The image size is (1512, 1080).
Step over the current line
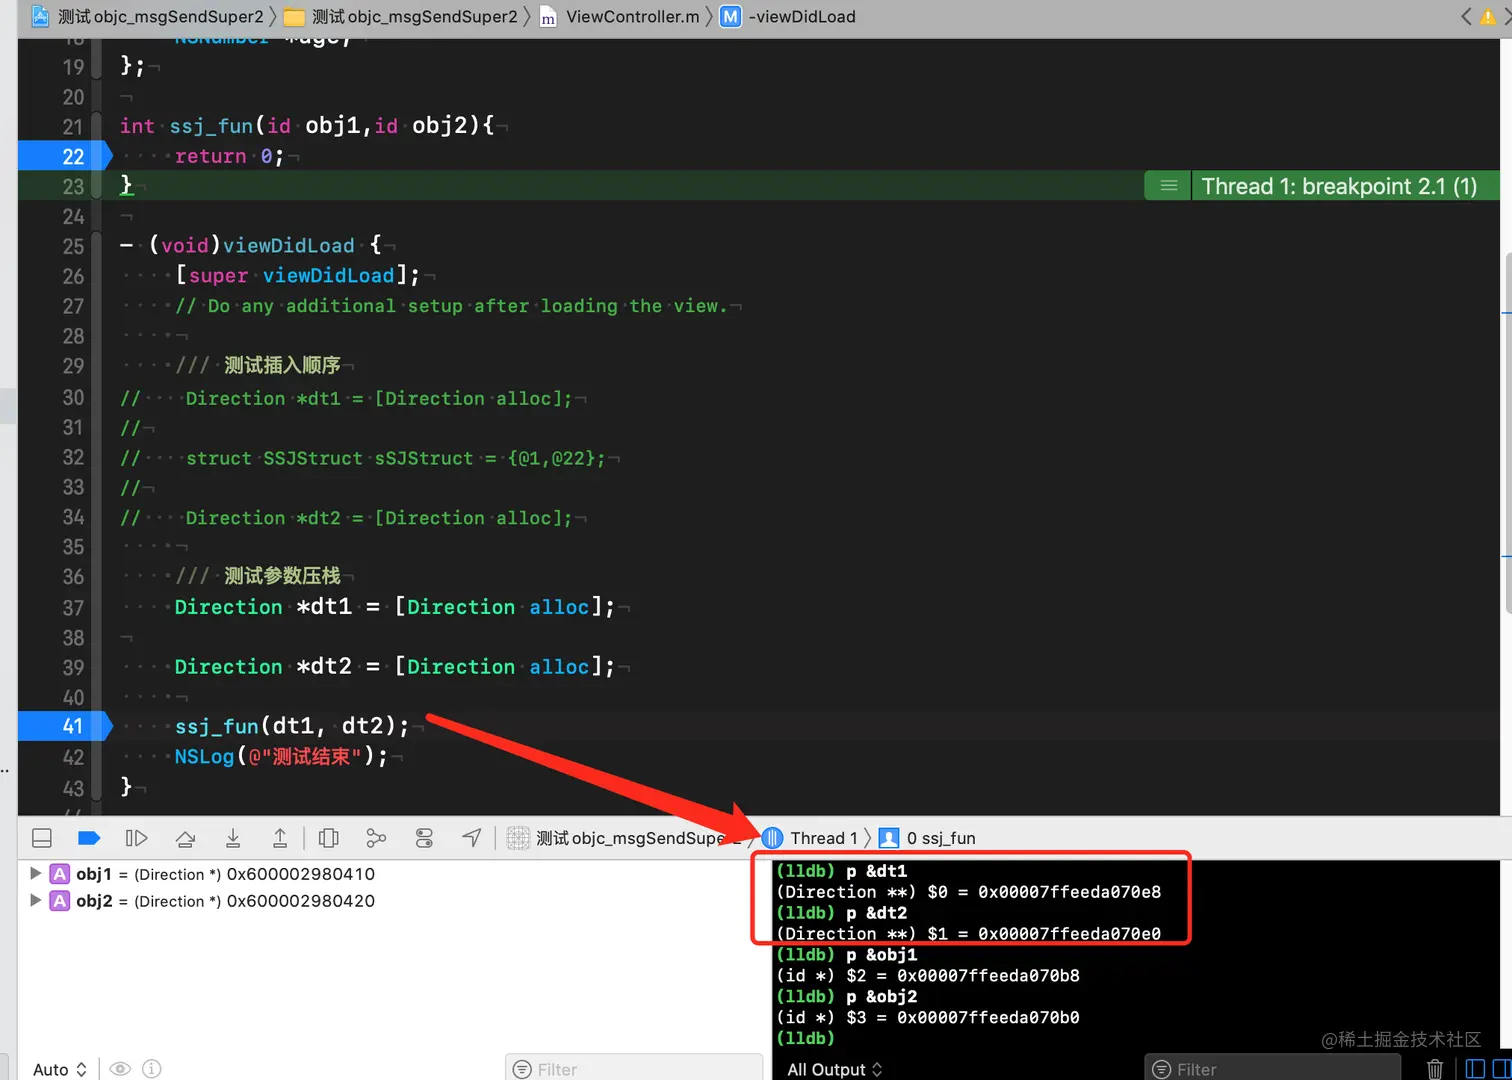[x=185, y=838]
